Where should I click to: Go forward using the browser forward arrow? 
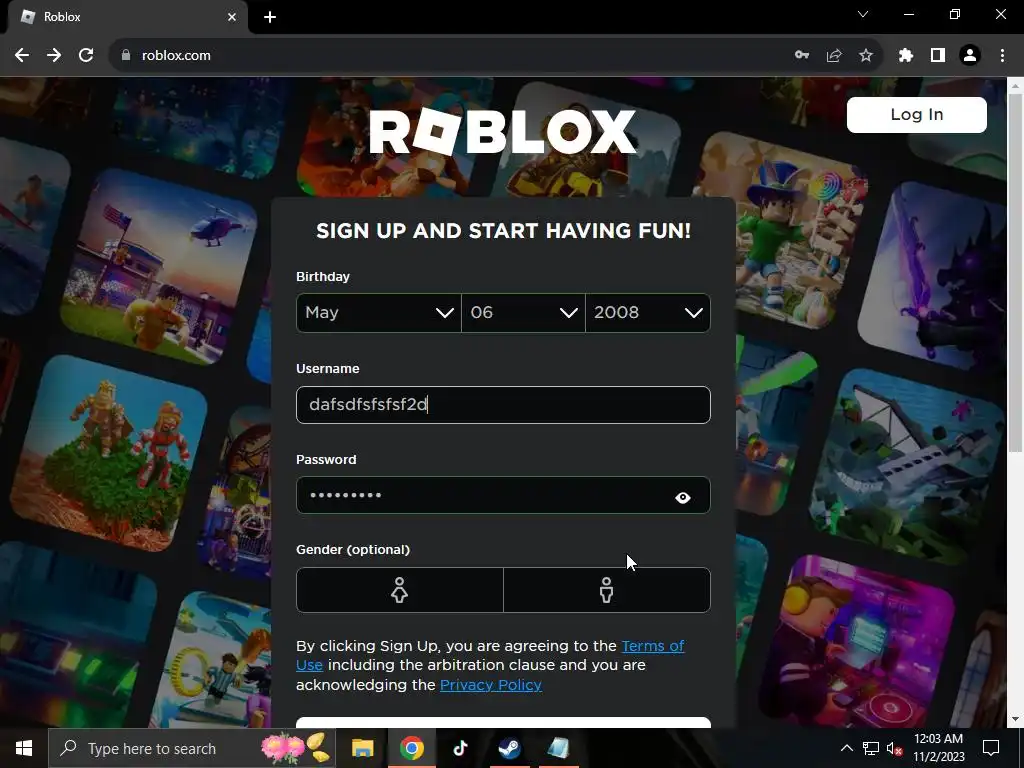coord(54,56)
